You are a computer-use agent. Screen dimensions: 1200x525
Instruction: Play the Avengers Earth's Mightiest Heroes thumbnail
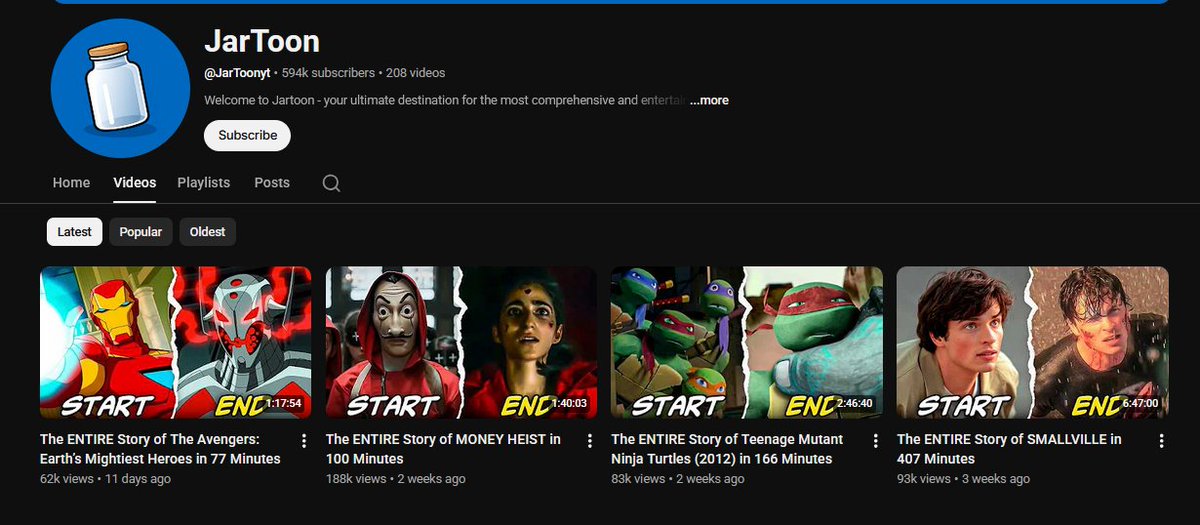click(x=176, y=342)
